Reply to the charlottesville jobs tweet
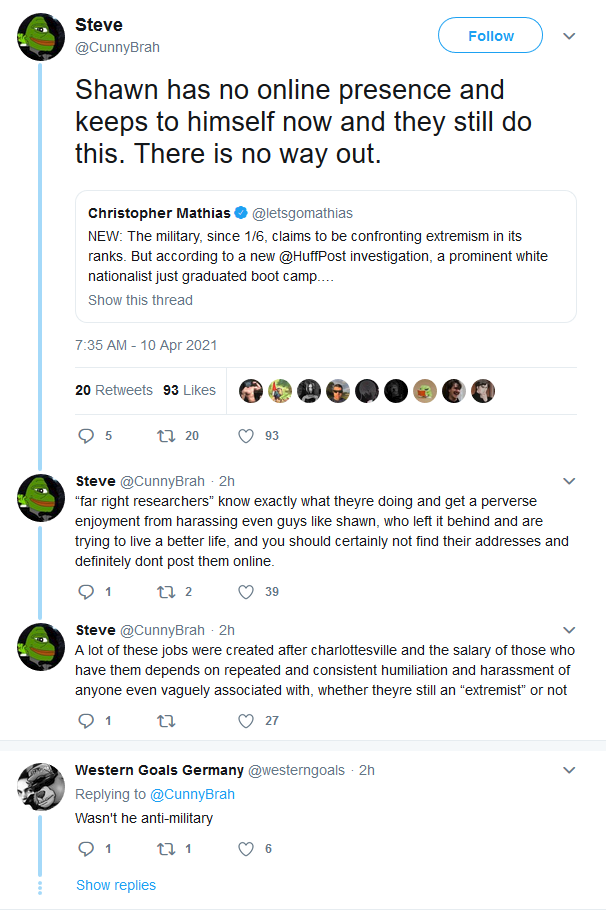This screenshot has height=914, width=606. 86,720
